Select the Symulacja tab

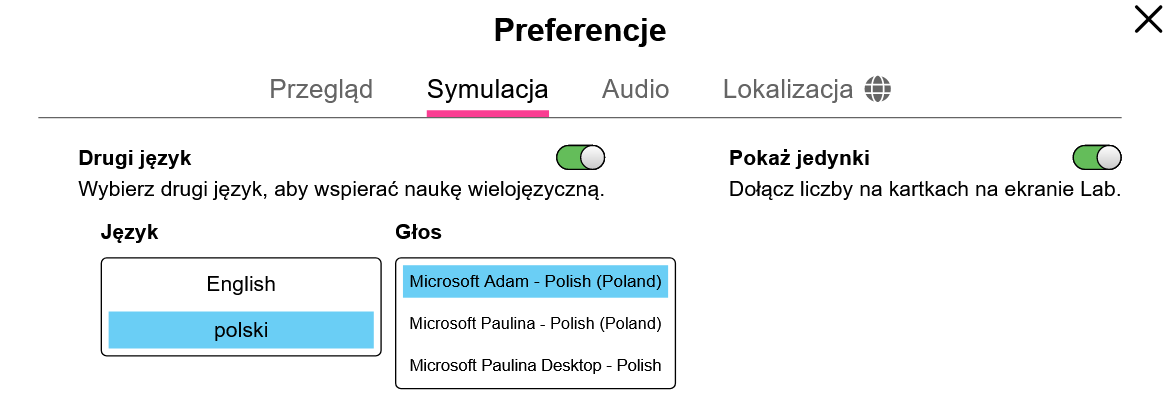(487, 90)
